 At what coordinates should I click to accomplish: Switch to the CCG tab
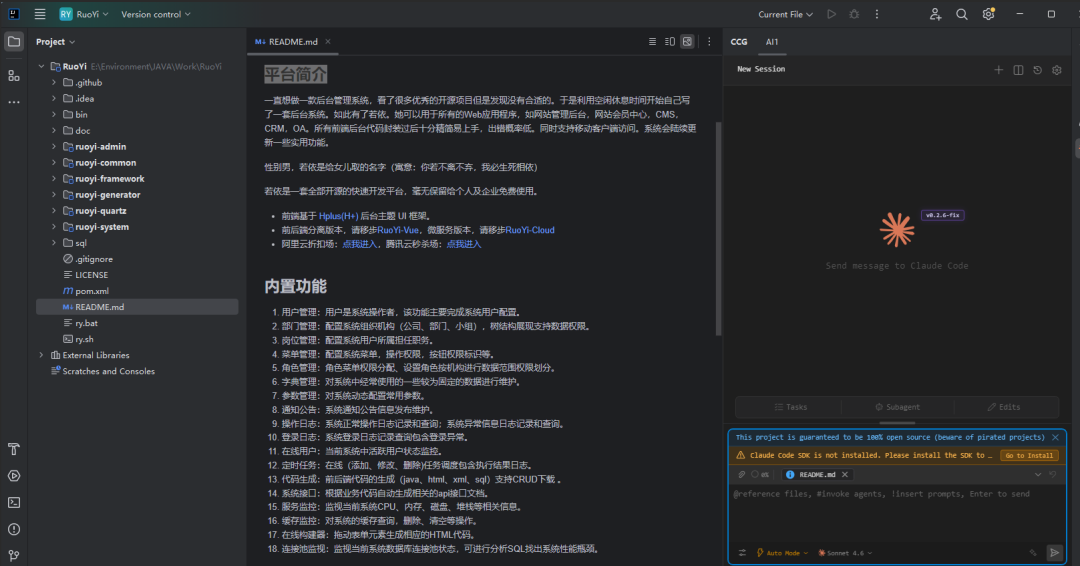point(739,41)
